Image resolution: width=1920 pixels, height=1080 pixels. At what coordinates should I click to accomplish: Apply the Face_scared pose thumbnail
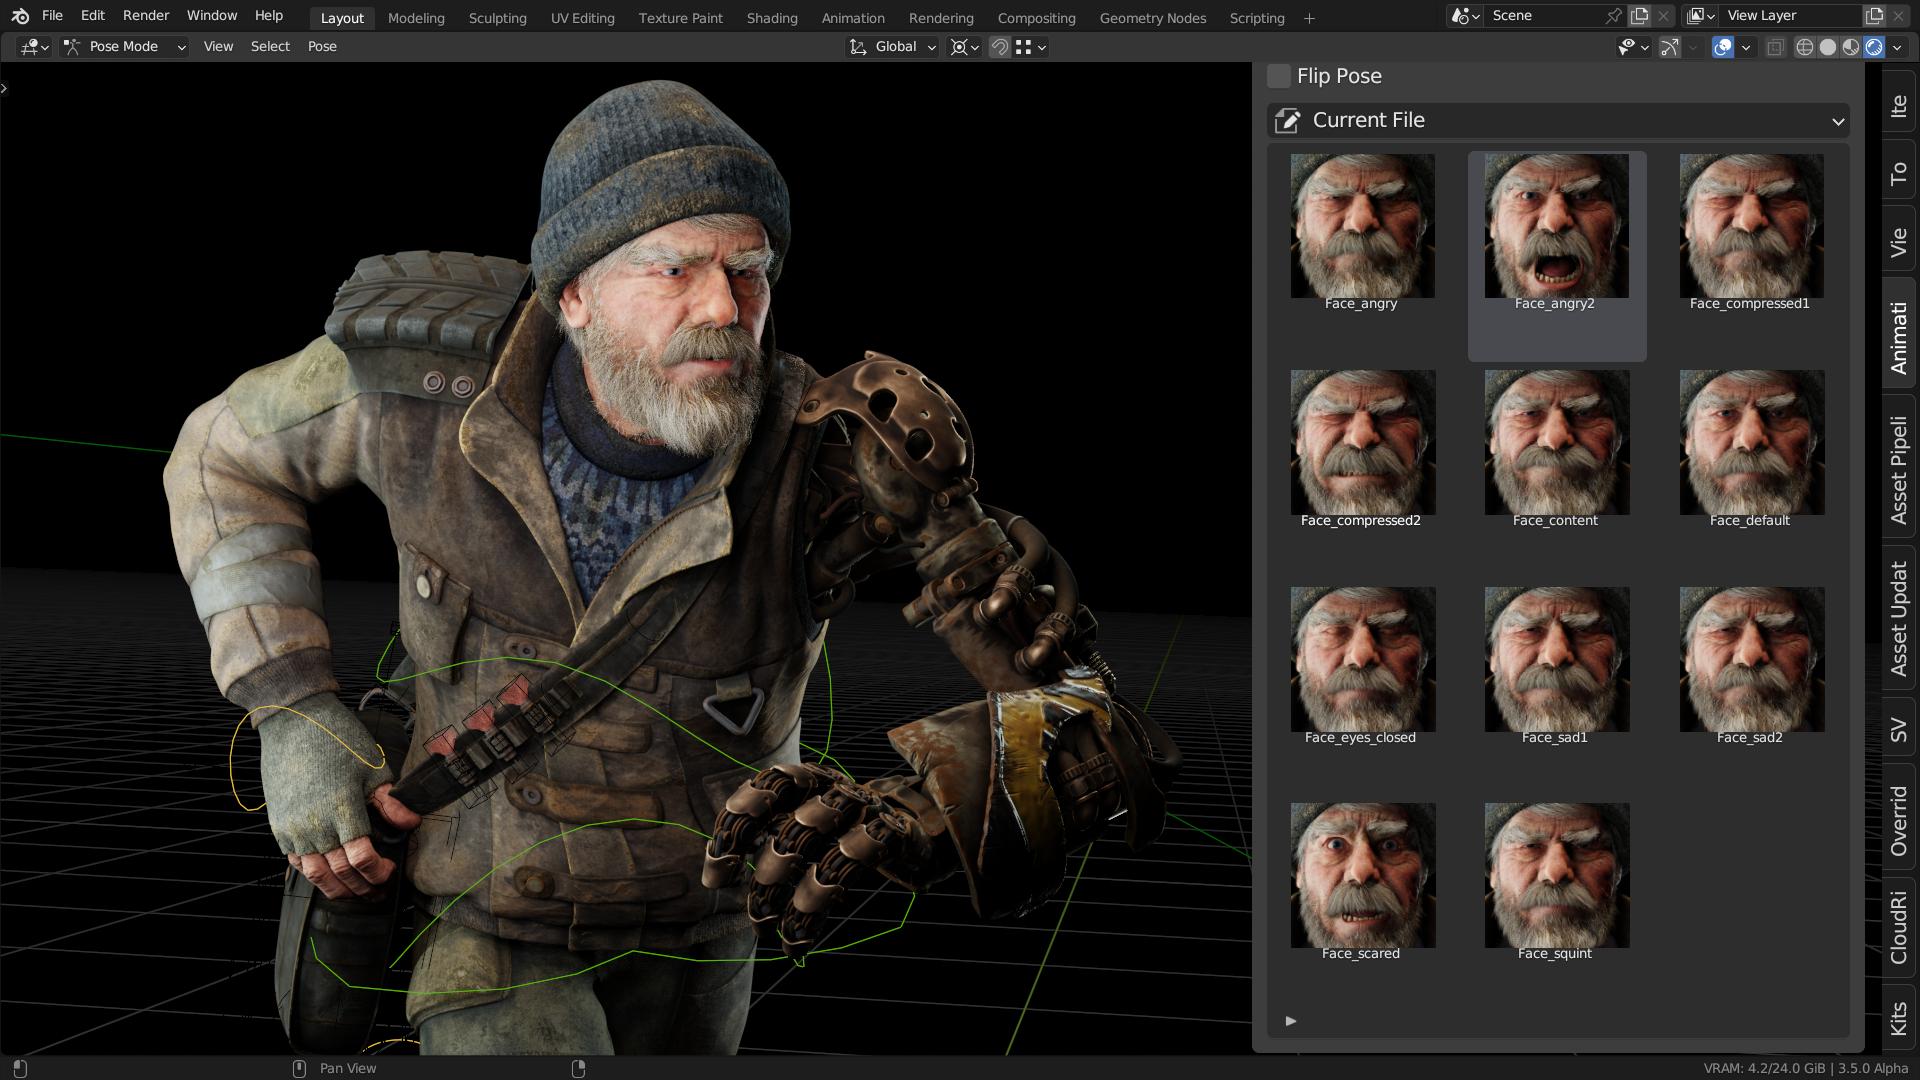pyautogui.click(x=1362, y=876)
